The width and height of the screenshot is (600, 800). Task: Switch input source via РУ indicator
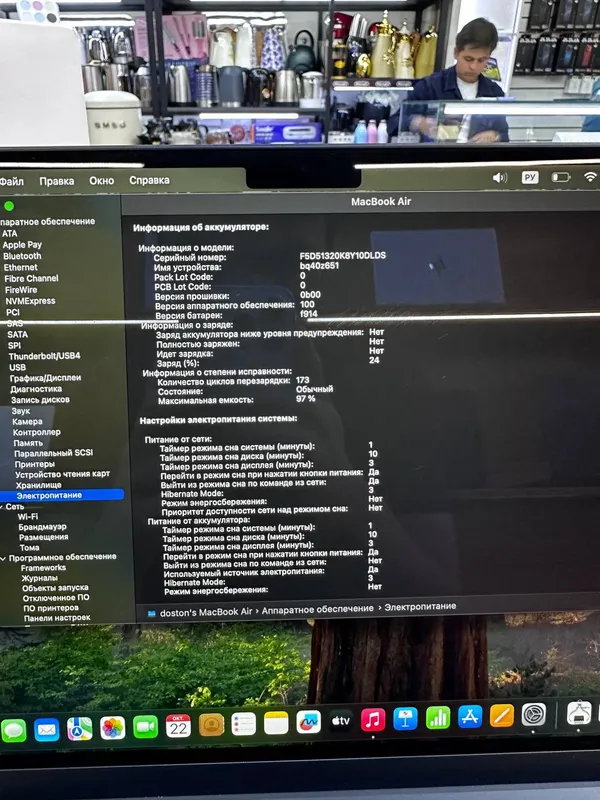530,177
